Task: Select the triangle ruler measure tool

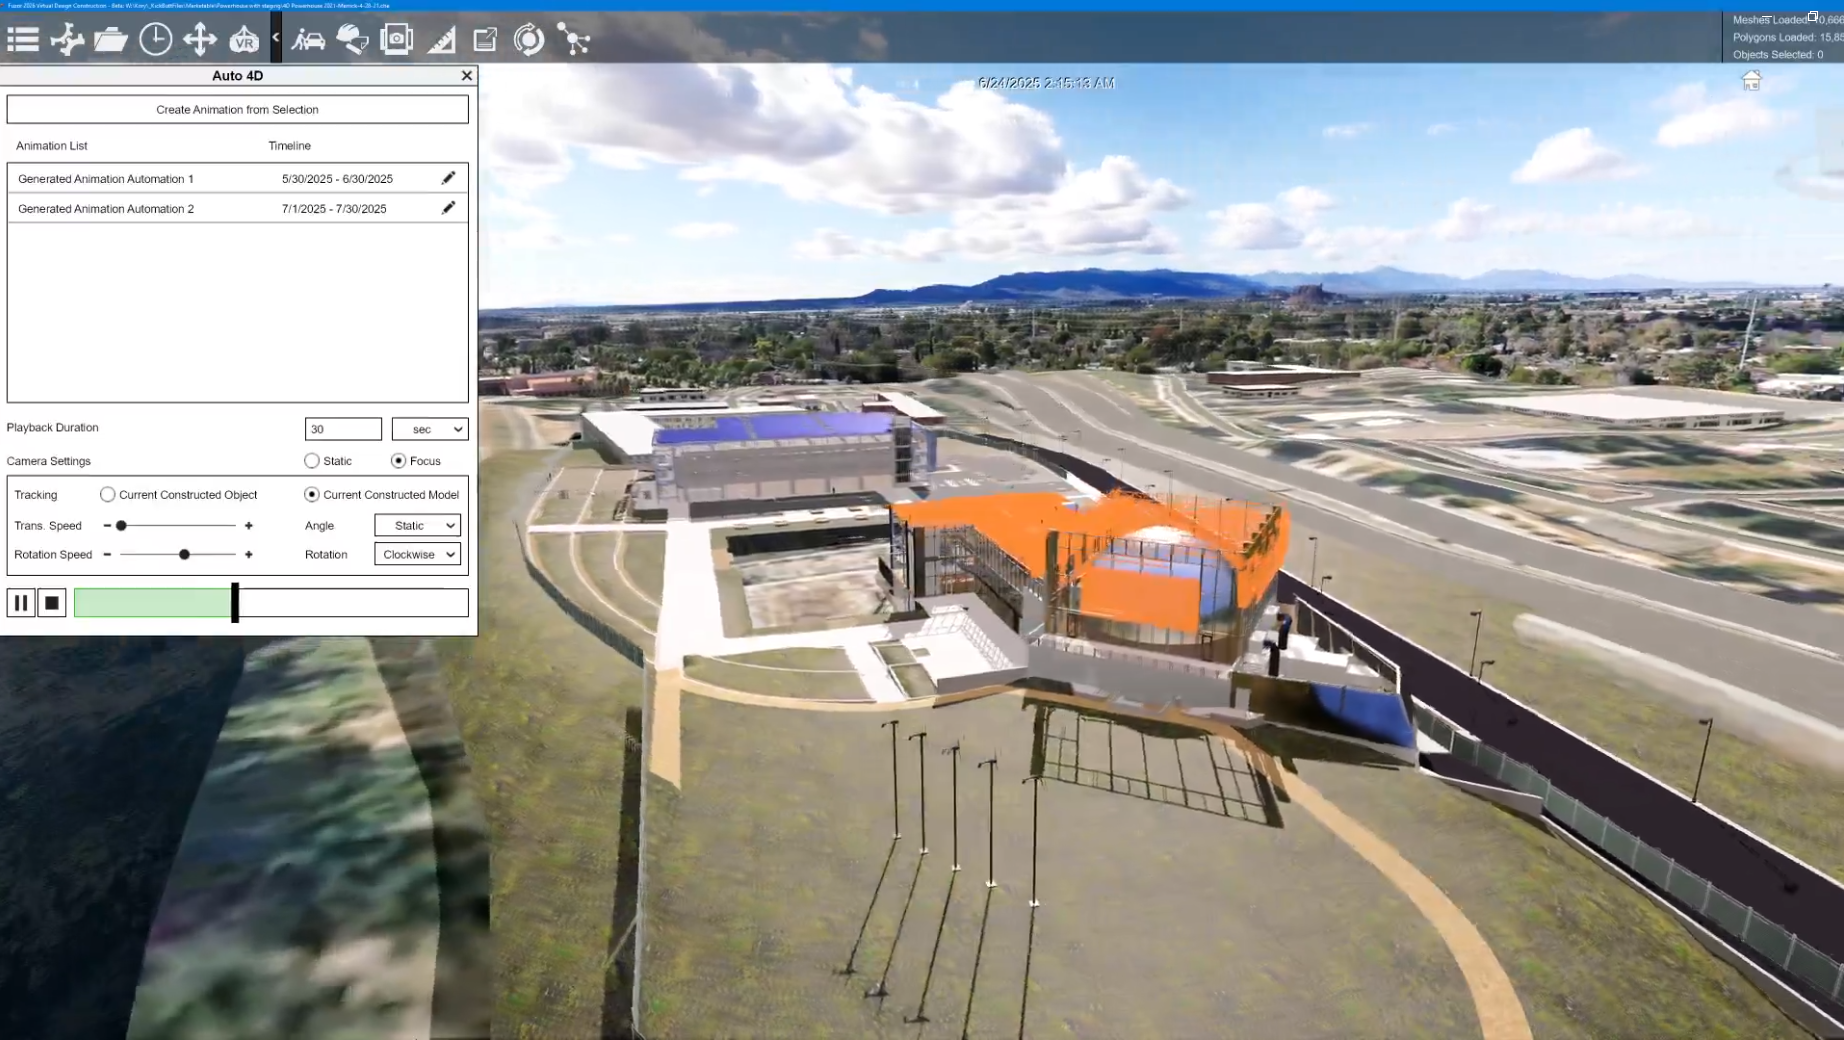Action: point(441,40)
